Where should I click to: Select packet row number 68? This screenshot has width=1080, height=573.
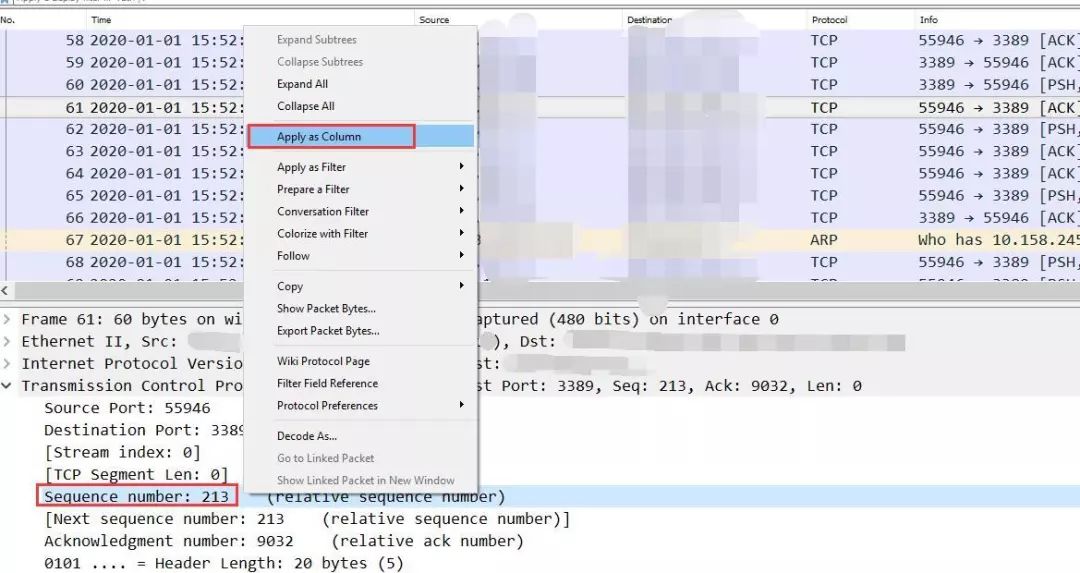540,262
